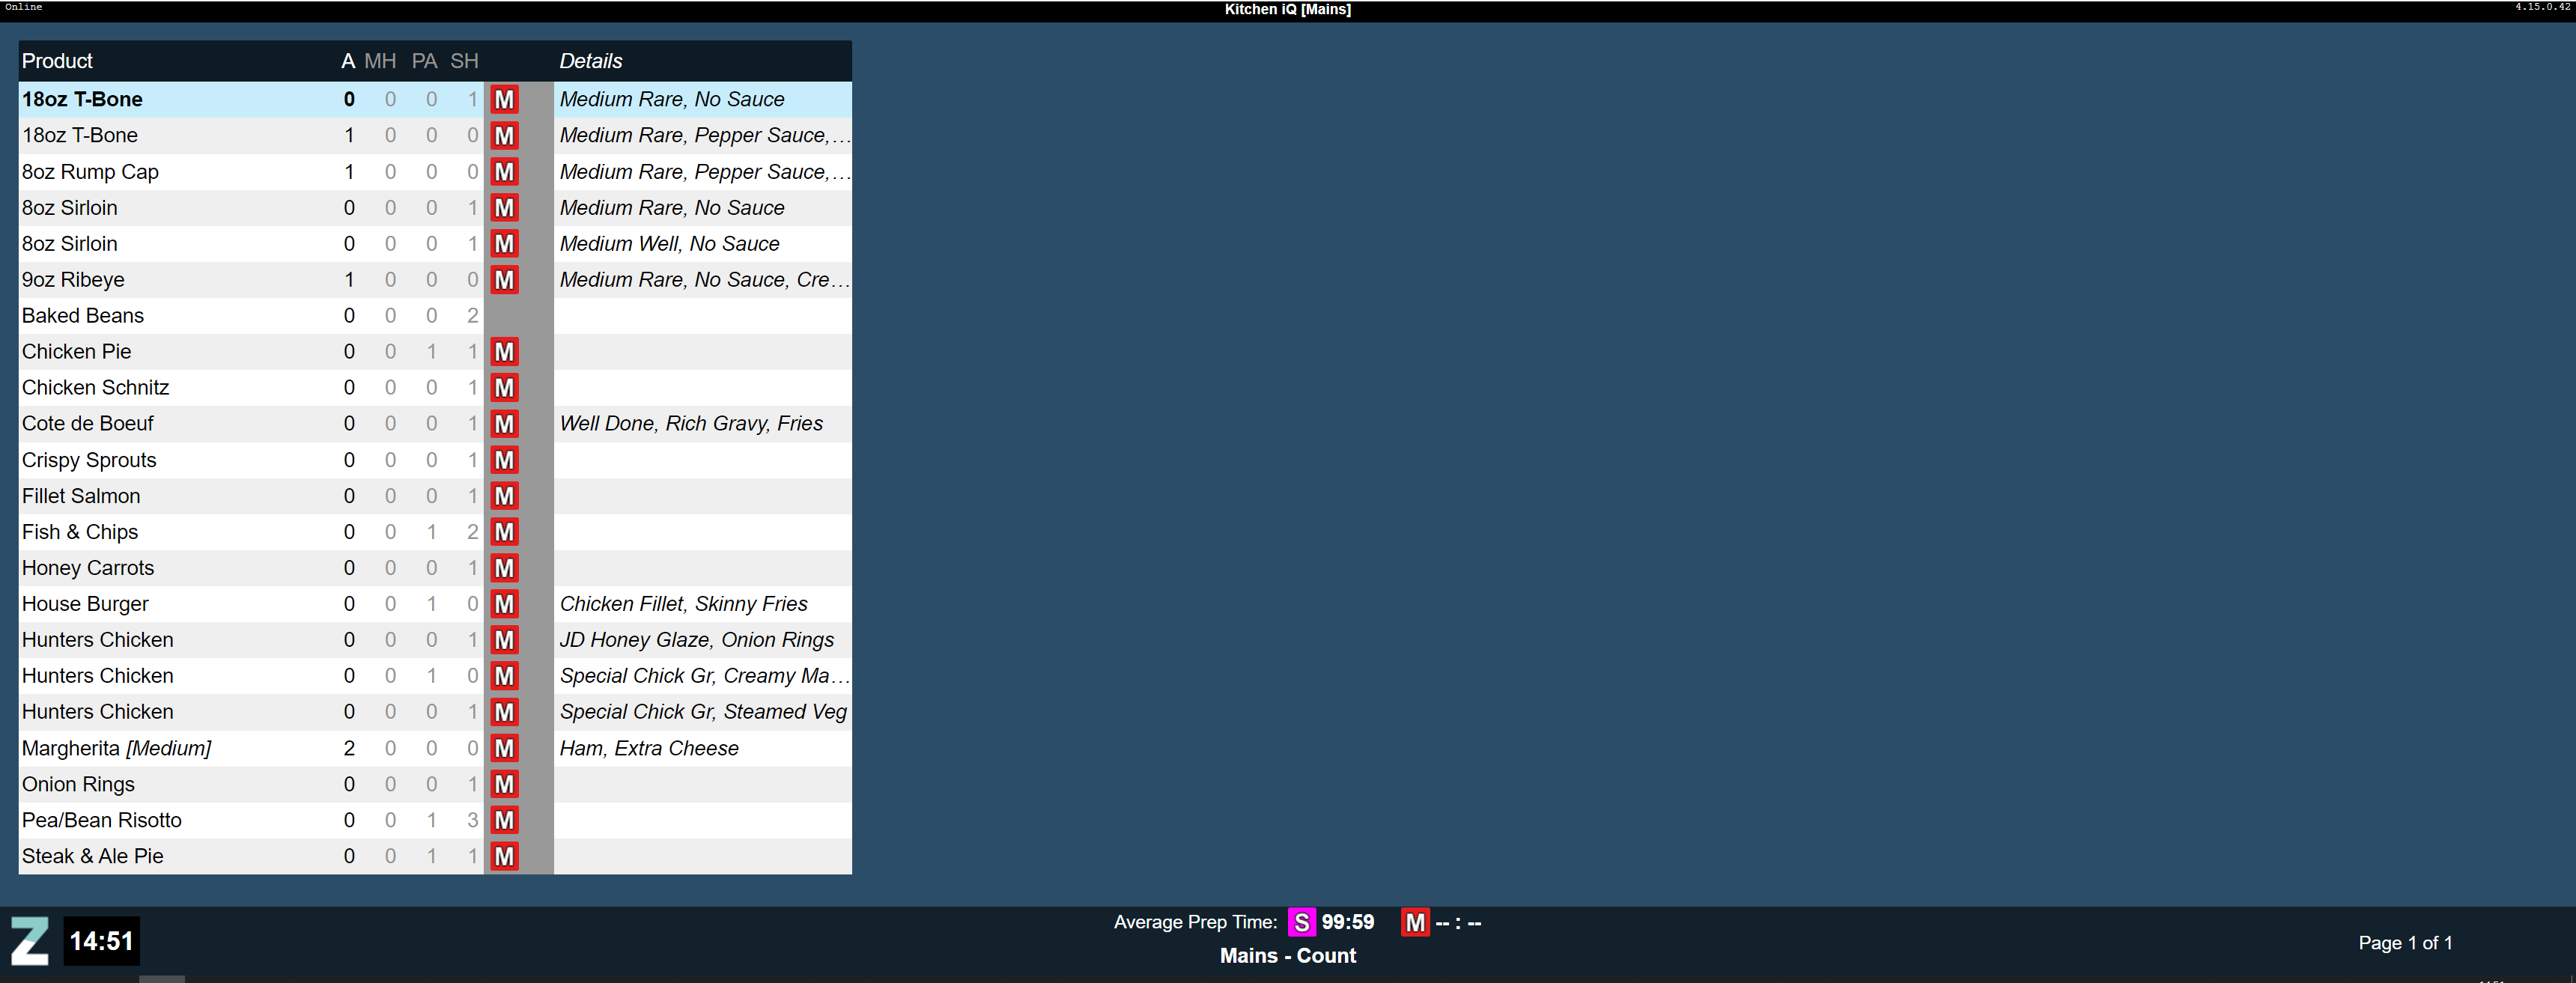Click the red M icon on Fish & Chips row
Screen dimensions: 2576x983
click(504, 532)
